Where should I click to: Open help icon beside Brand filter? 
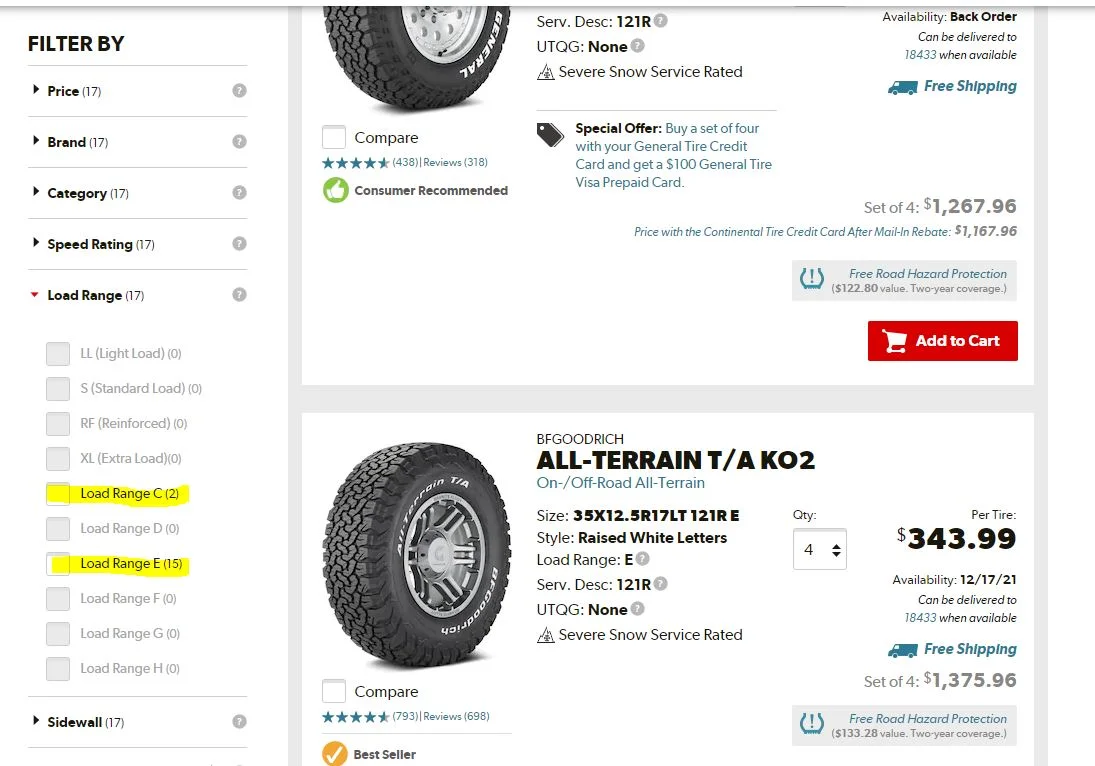click(x=239, y=142)
